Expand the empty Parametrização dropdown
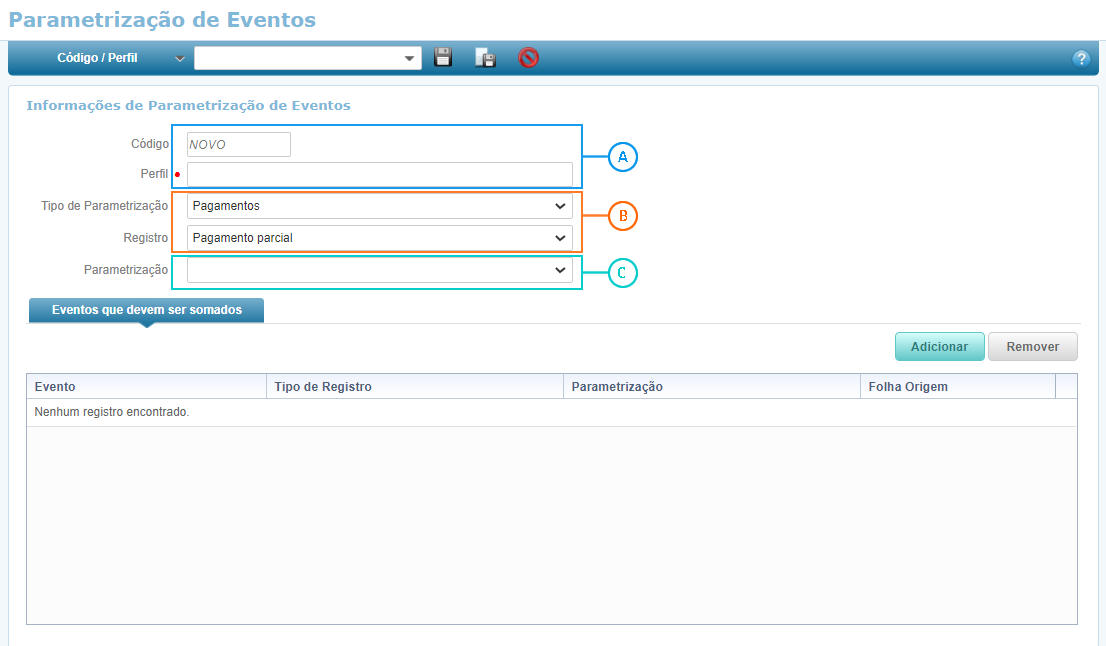This screenshot has height=646, width=1106. coord(379,270)
